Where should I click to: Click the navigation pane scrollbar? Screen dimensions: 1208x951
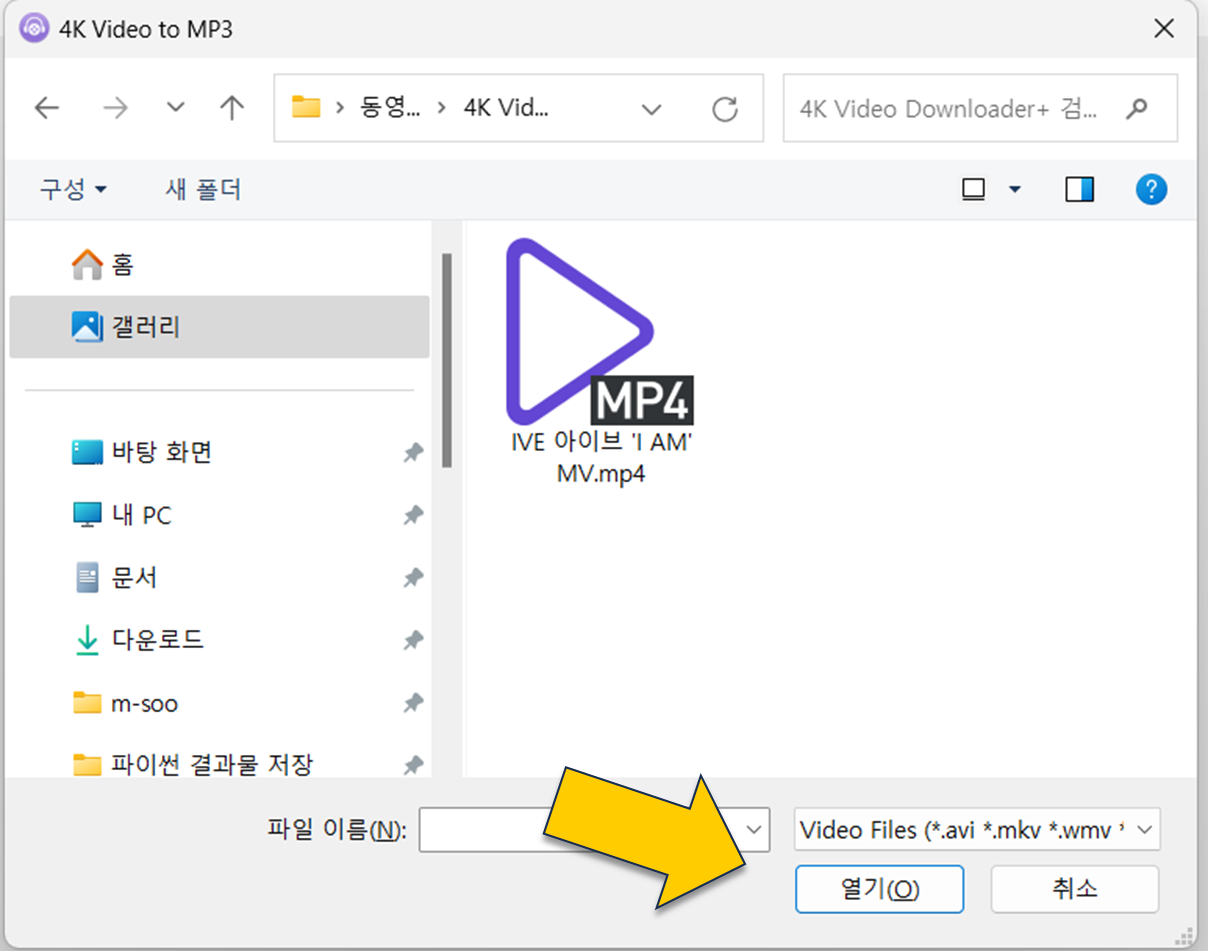tap(447, 361)
